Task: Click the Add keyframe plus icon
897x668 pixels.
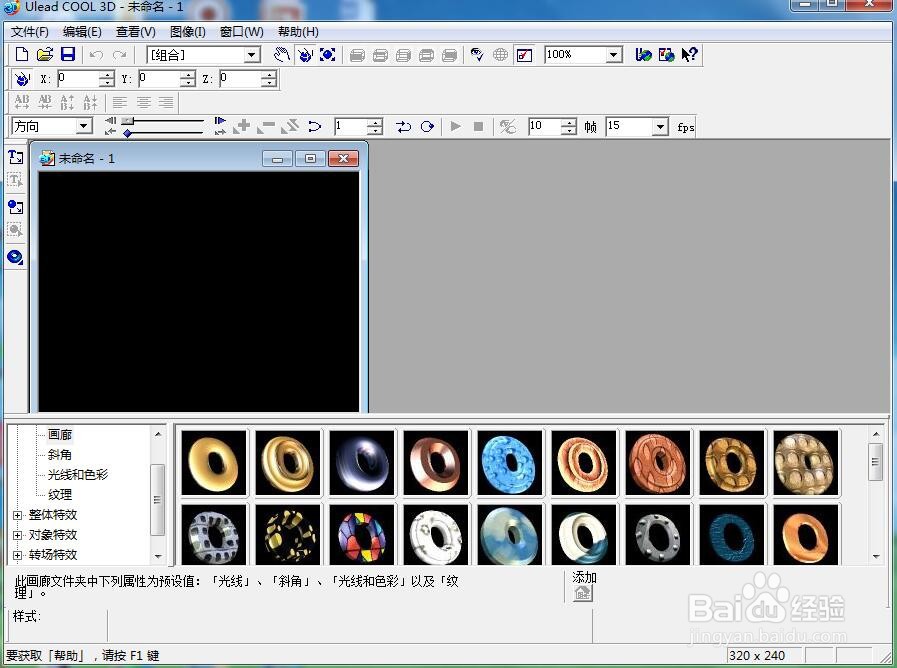Action: click(241, 126)
